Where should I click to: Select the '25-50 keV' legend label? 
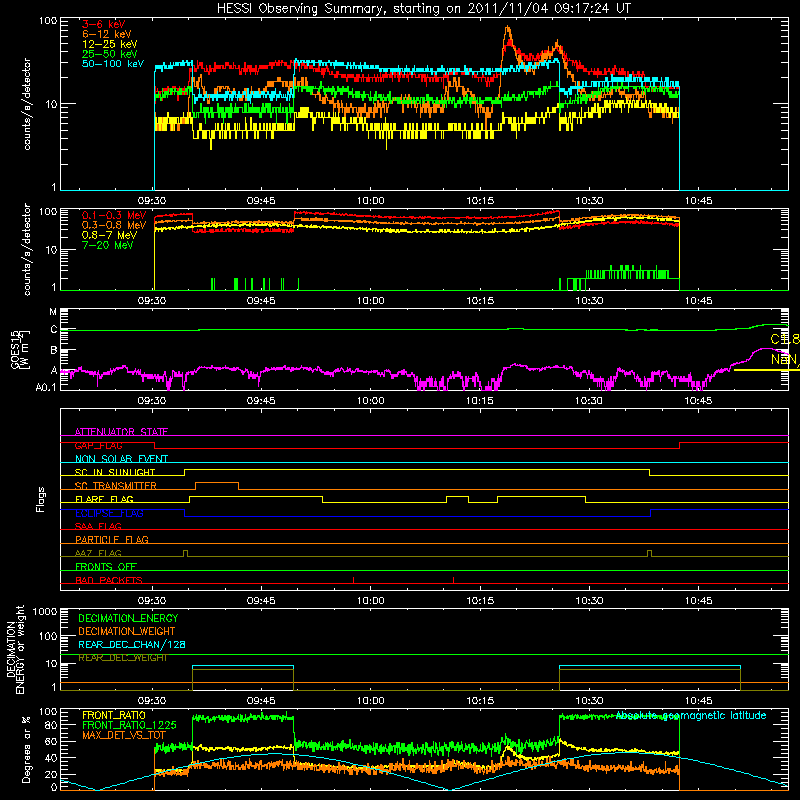tap(110, 54)
